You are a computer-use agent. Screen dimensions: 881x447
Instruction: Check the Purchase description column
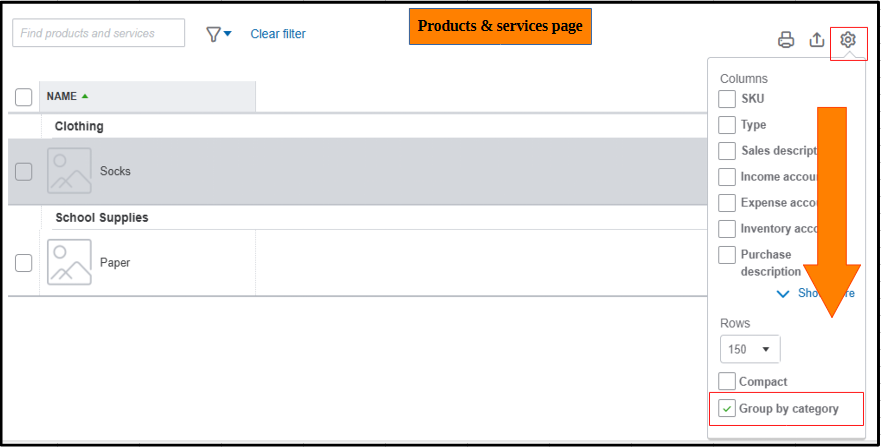tap(728, 255)
